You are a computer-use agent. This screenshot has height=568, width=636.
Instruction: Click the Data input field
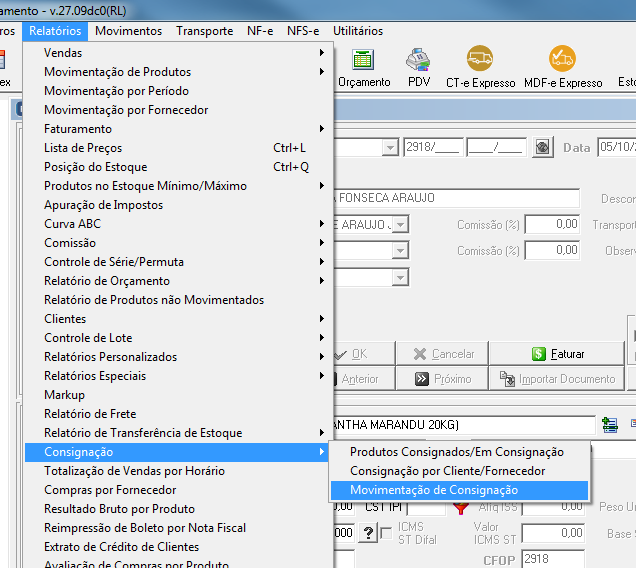pyautogui.click(x=617, y=147)
